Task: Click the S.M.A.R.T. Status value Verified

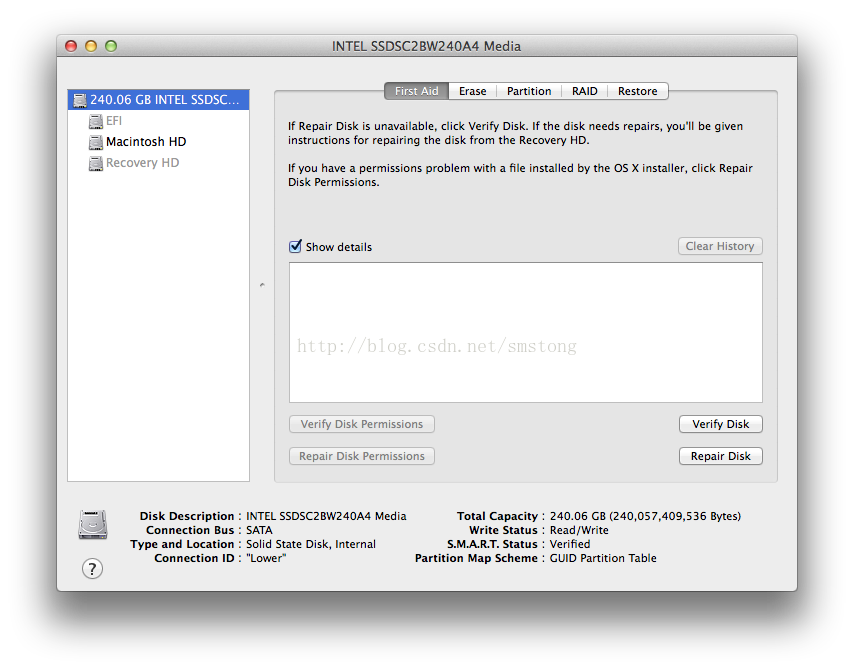Action: pos(570,544)
